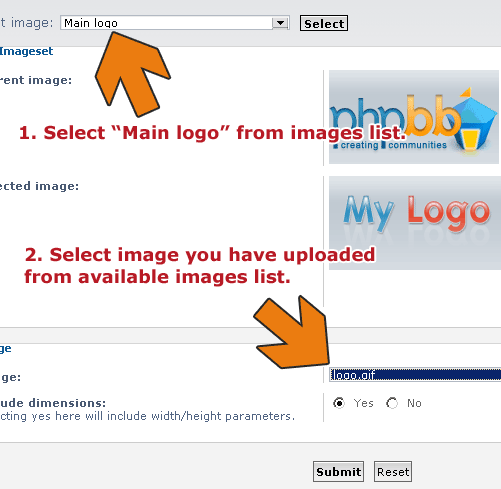Click the 'Select image you have uploaded' instruction
Screen dimensions: 501x489
200,266
